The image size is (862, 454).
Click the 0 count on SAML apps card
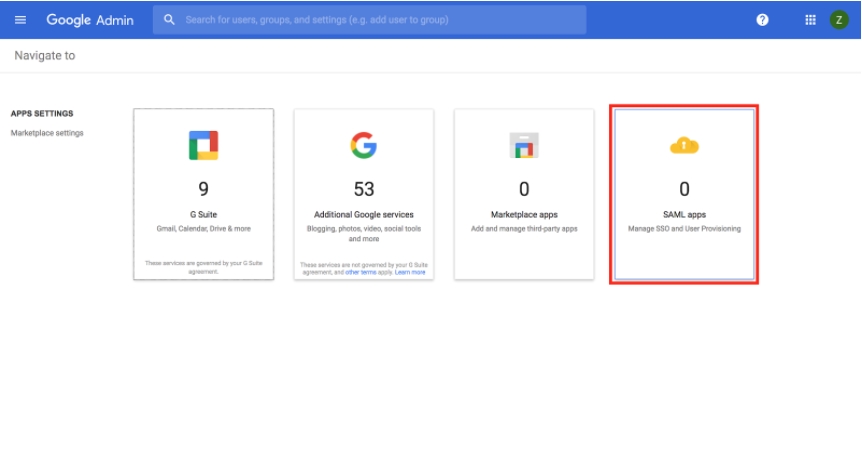[x=684, y=189]
